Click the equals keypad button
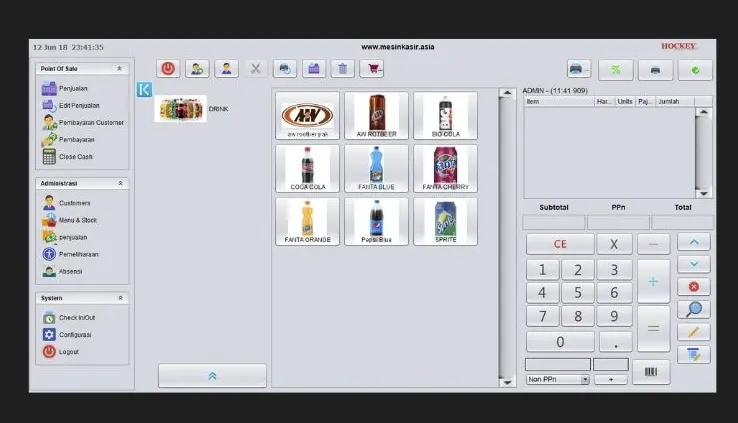Image resolution: width=738 pixels, height=423 pixels. tap(653, 328)
